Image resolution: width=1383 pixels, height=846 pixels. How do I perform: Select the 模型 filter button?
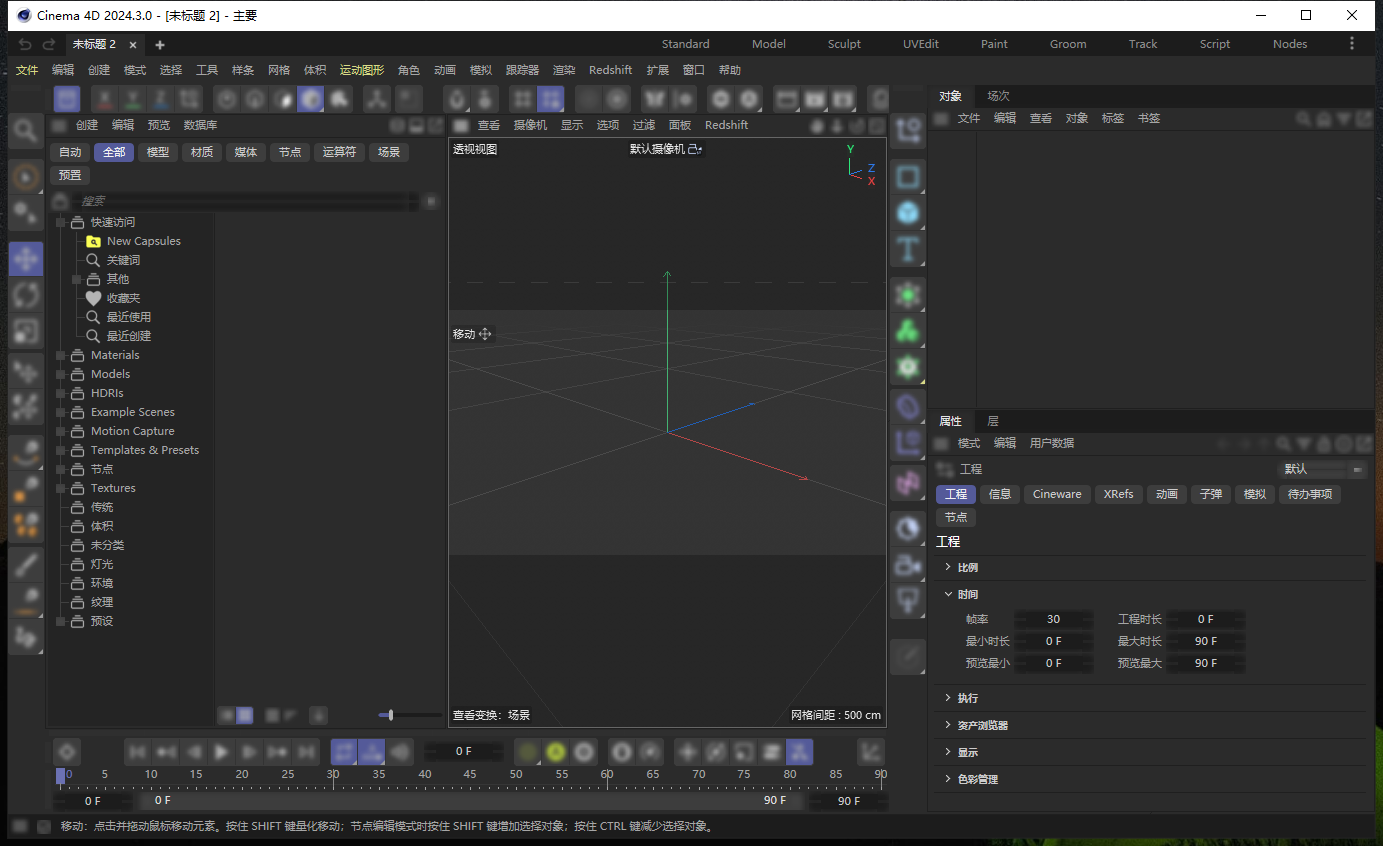click(158, 152)
